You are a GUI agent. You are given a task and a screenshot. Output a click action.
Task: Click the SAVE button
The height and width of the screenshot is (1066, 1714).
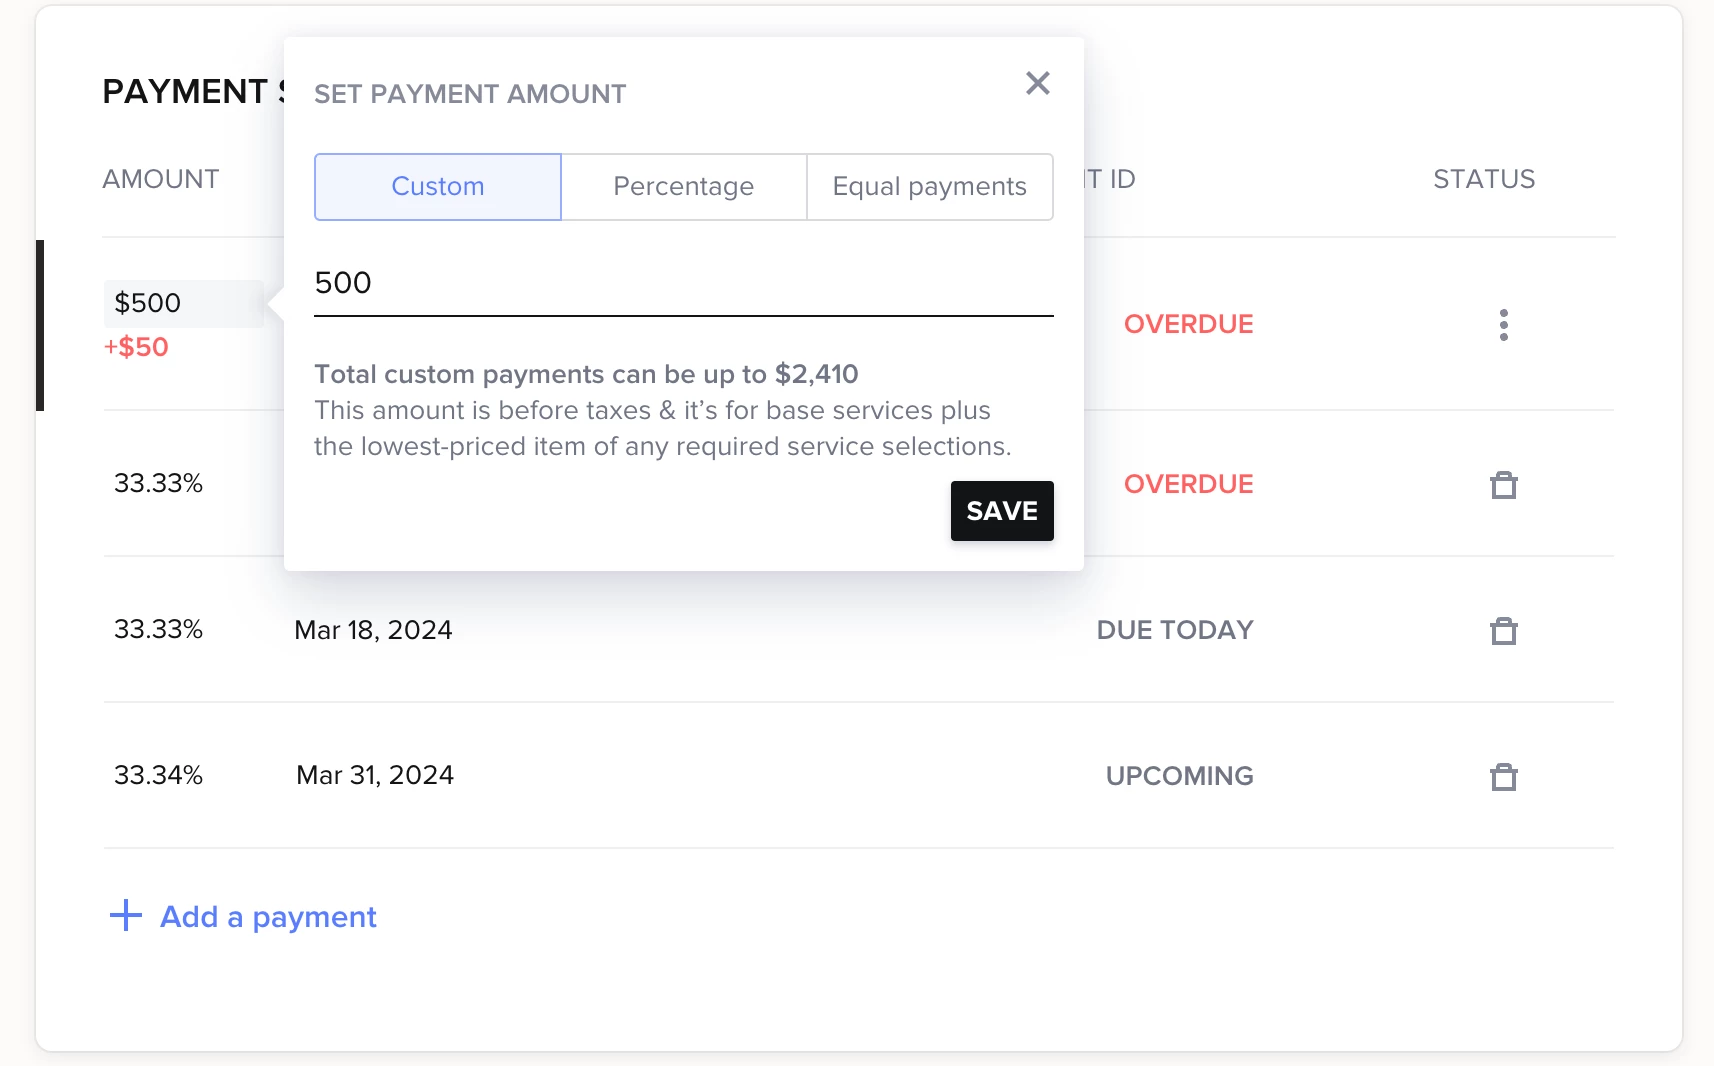tap(1001, 511)
